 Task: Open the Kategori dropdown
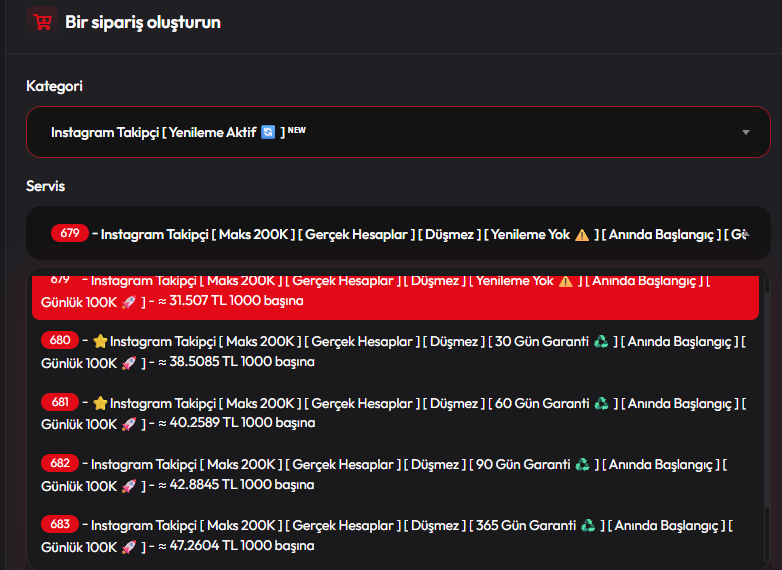[x=398, y=132]
